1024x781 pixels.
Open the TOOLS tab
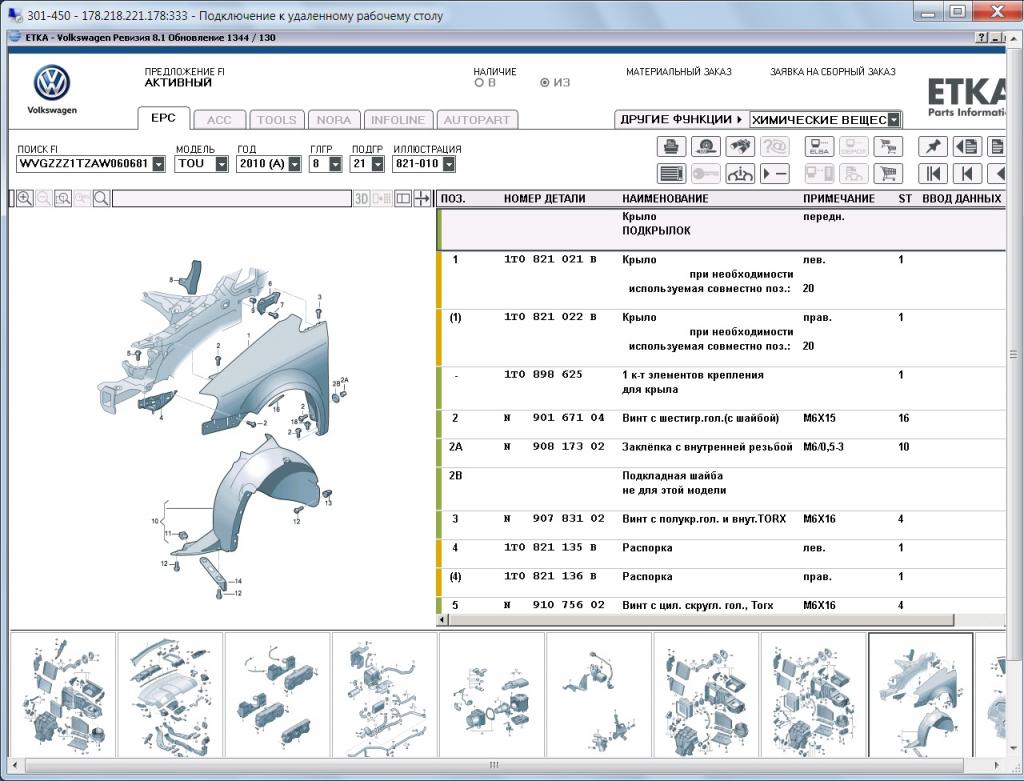277,120
